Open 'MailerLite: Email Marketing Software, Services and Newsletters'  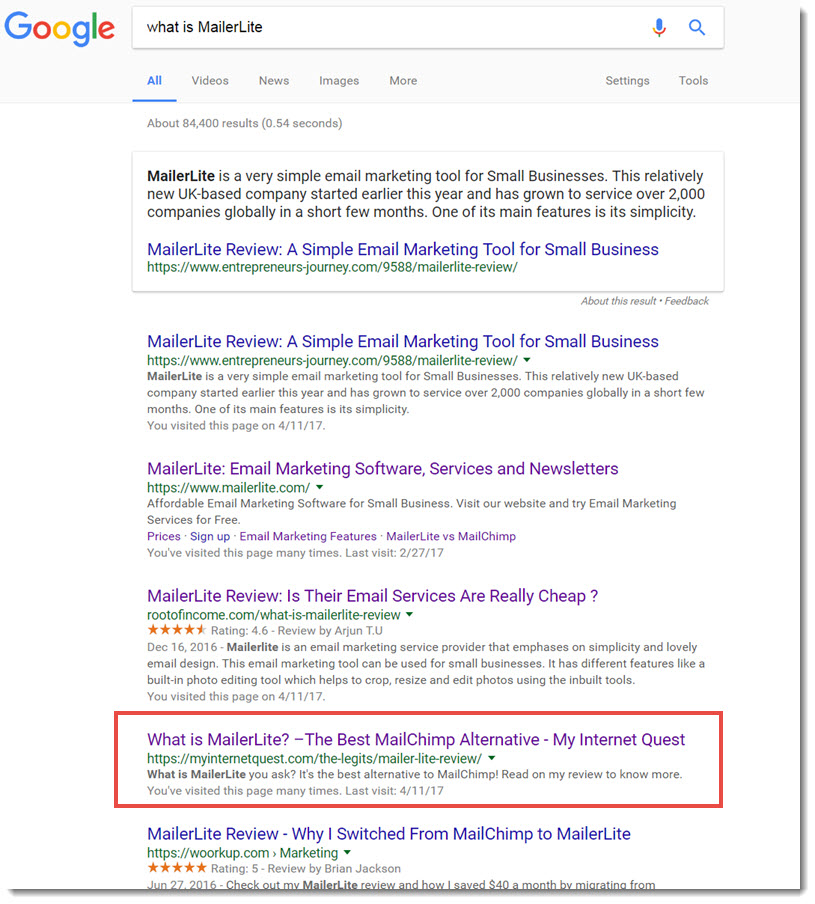[x=382, y=469]
